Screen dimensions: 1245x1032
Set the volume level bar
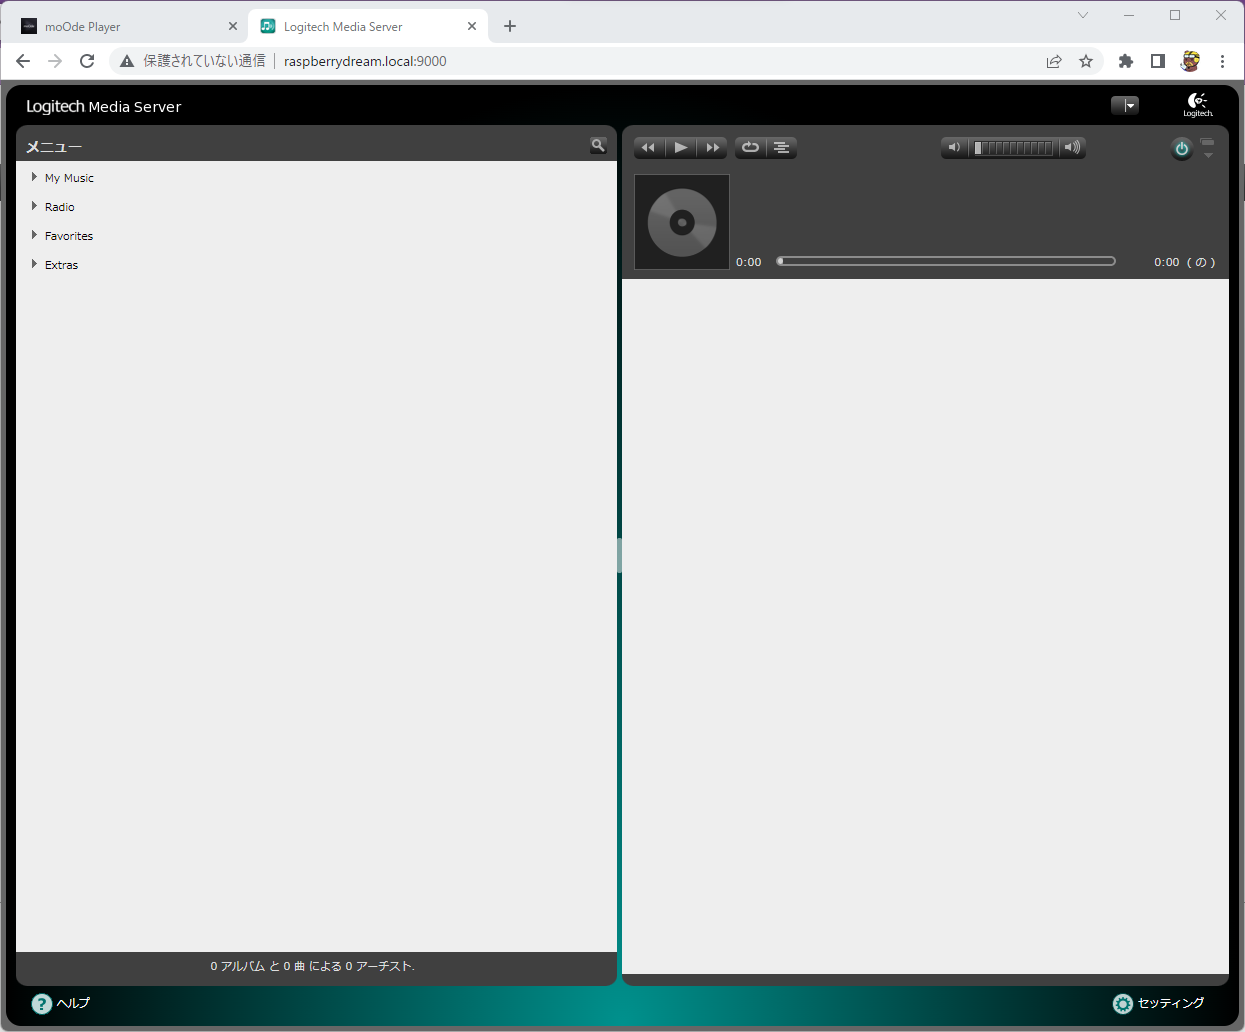1013,148
